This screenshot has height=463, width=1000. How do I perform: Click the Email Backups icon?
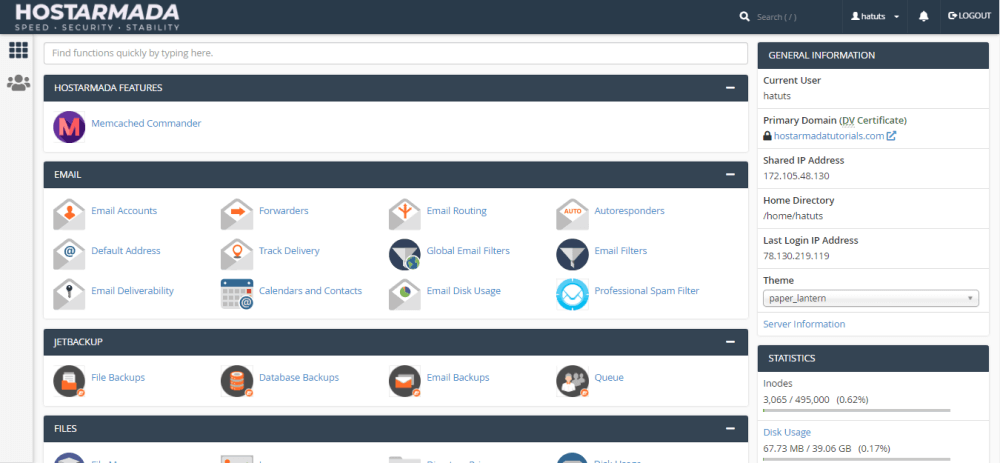point(404,381)
